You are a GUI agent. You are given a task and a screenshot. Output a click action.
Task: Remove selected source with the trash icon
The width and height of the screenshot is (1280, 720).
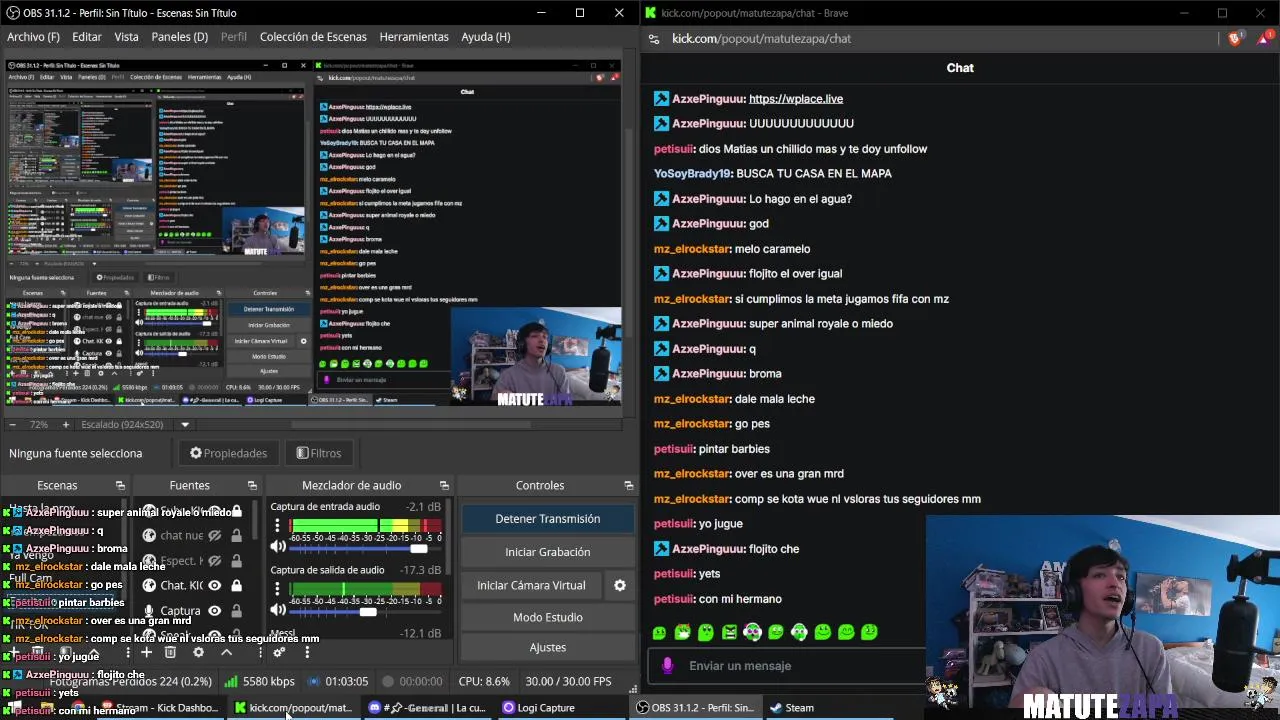[x=170, y=652]
